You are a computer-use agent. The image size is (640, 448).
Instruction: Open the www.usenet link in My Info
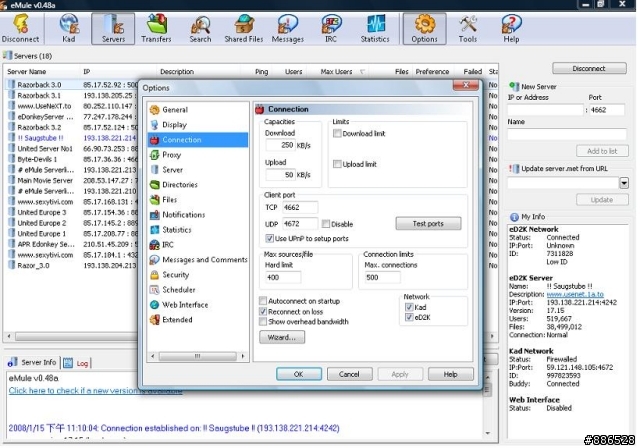pyautogui.click(x=575, y=294)
